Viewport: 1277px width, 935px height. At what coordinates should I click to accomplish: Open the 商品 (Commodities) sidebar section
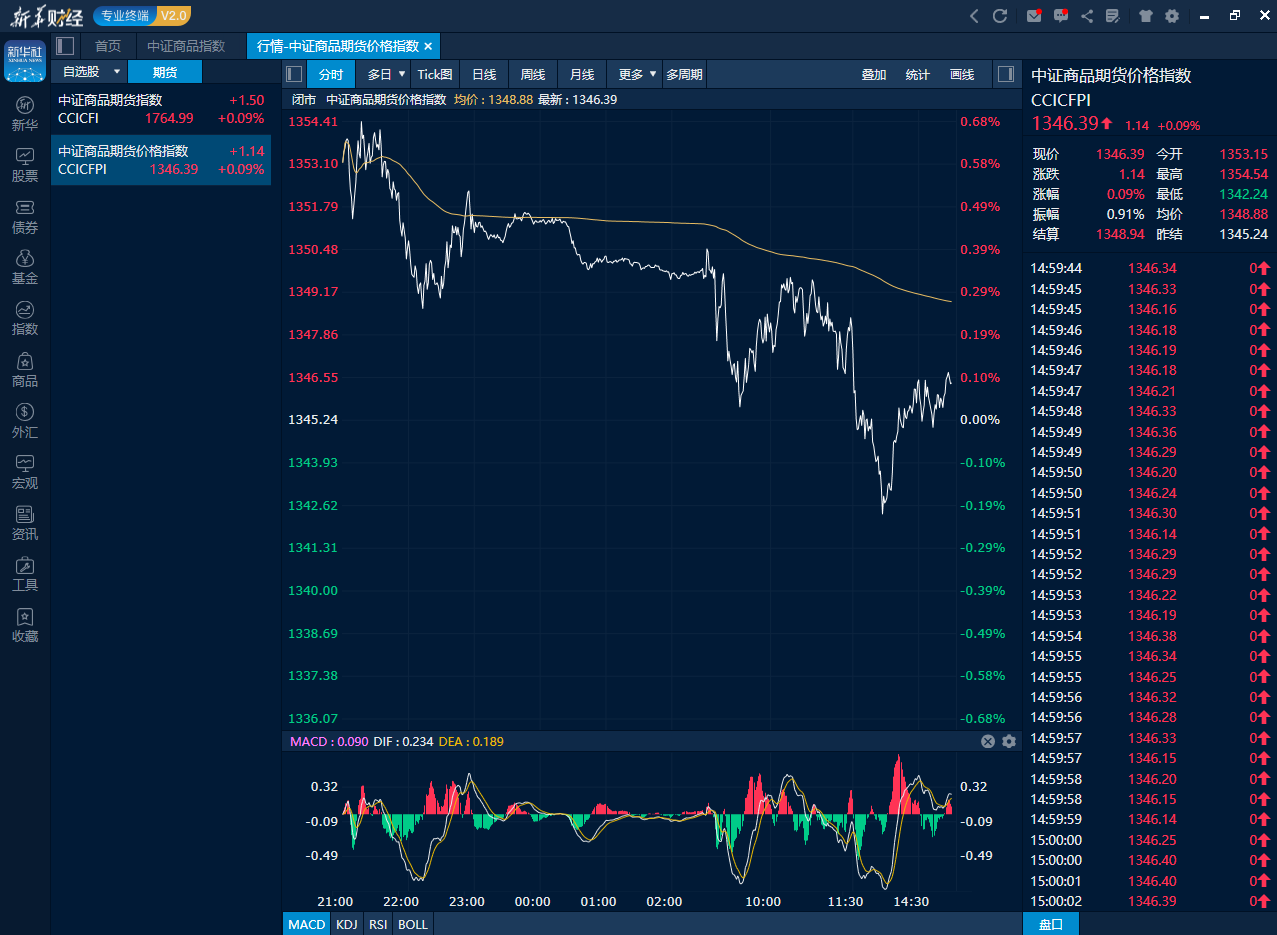coord(24,370)
